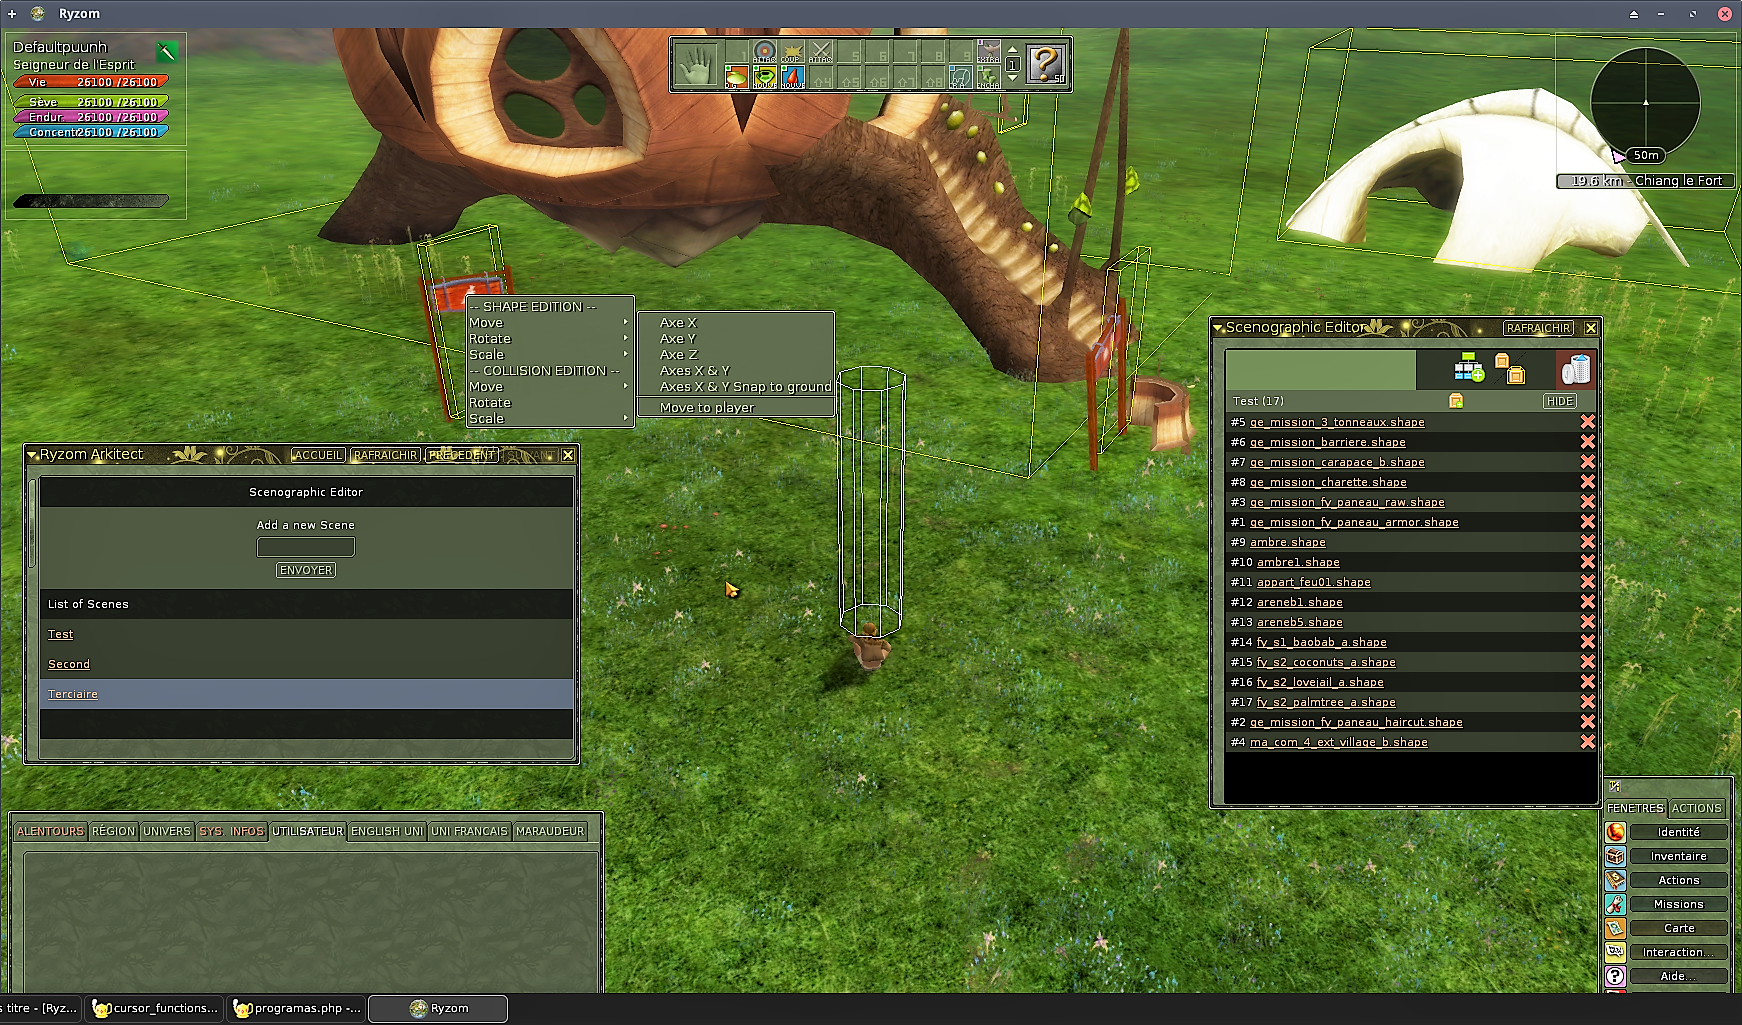Click the trash bin icon
Viewport: 1742px width, 1025px height.
tap(1576, 369)
